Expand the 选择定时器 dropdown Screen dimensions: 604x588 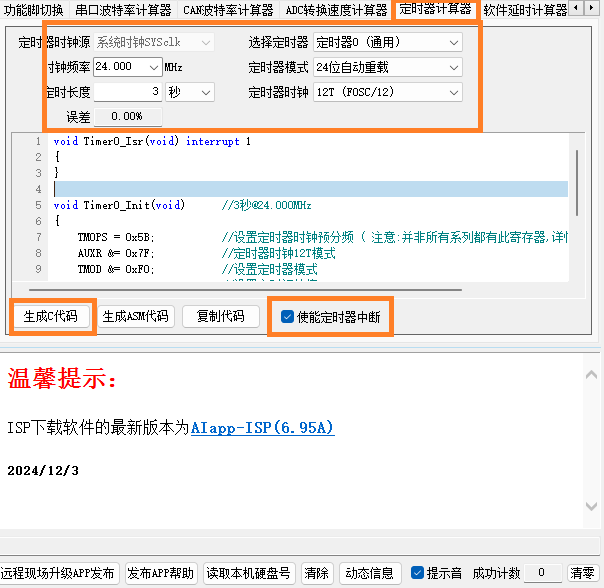click(x=388, y=42)
